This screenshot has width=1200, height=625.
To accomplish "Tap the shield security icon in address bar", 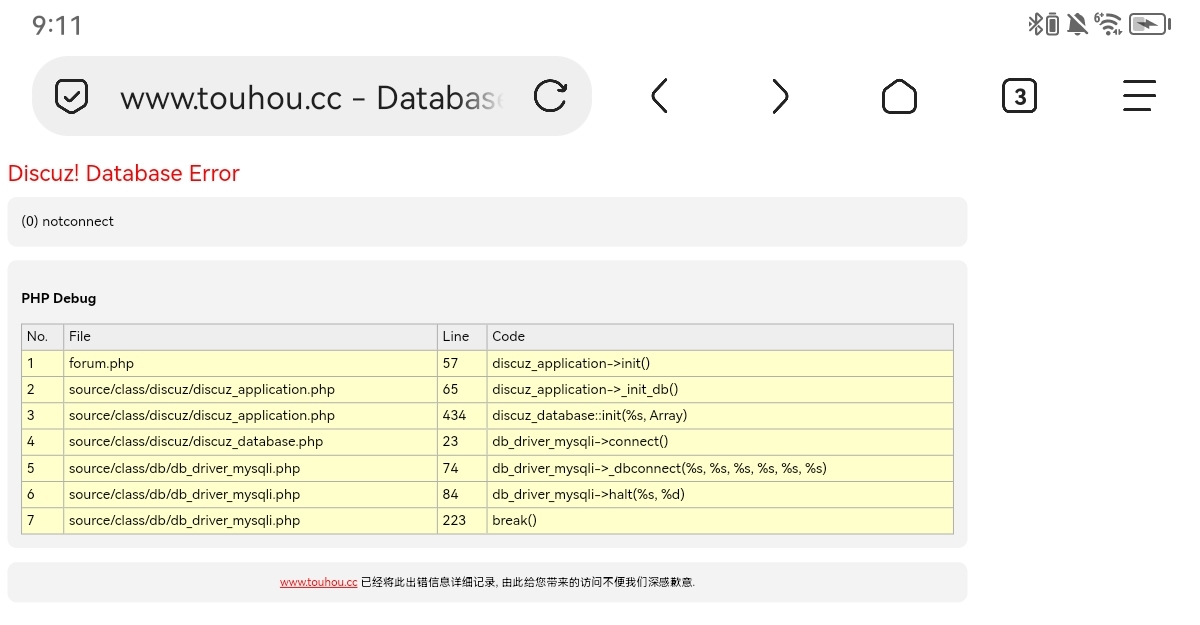I will tap(71, 96).
